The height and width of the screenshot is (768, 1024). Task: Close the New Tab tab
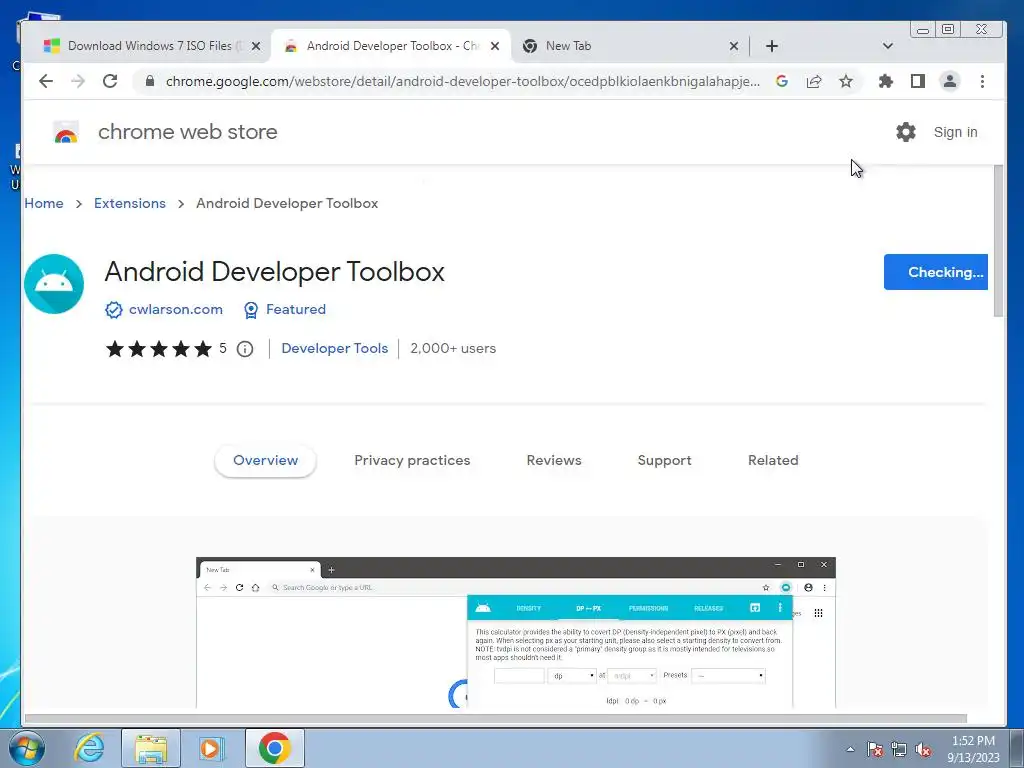point(733,46)
